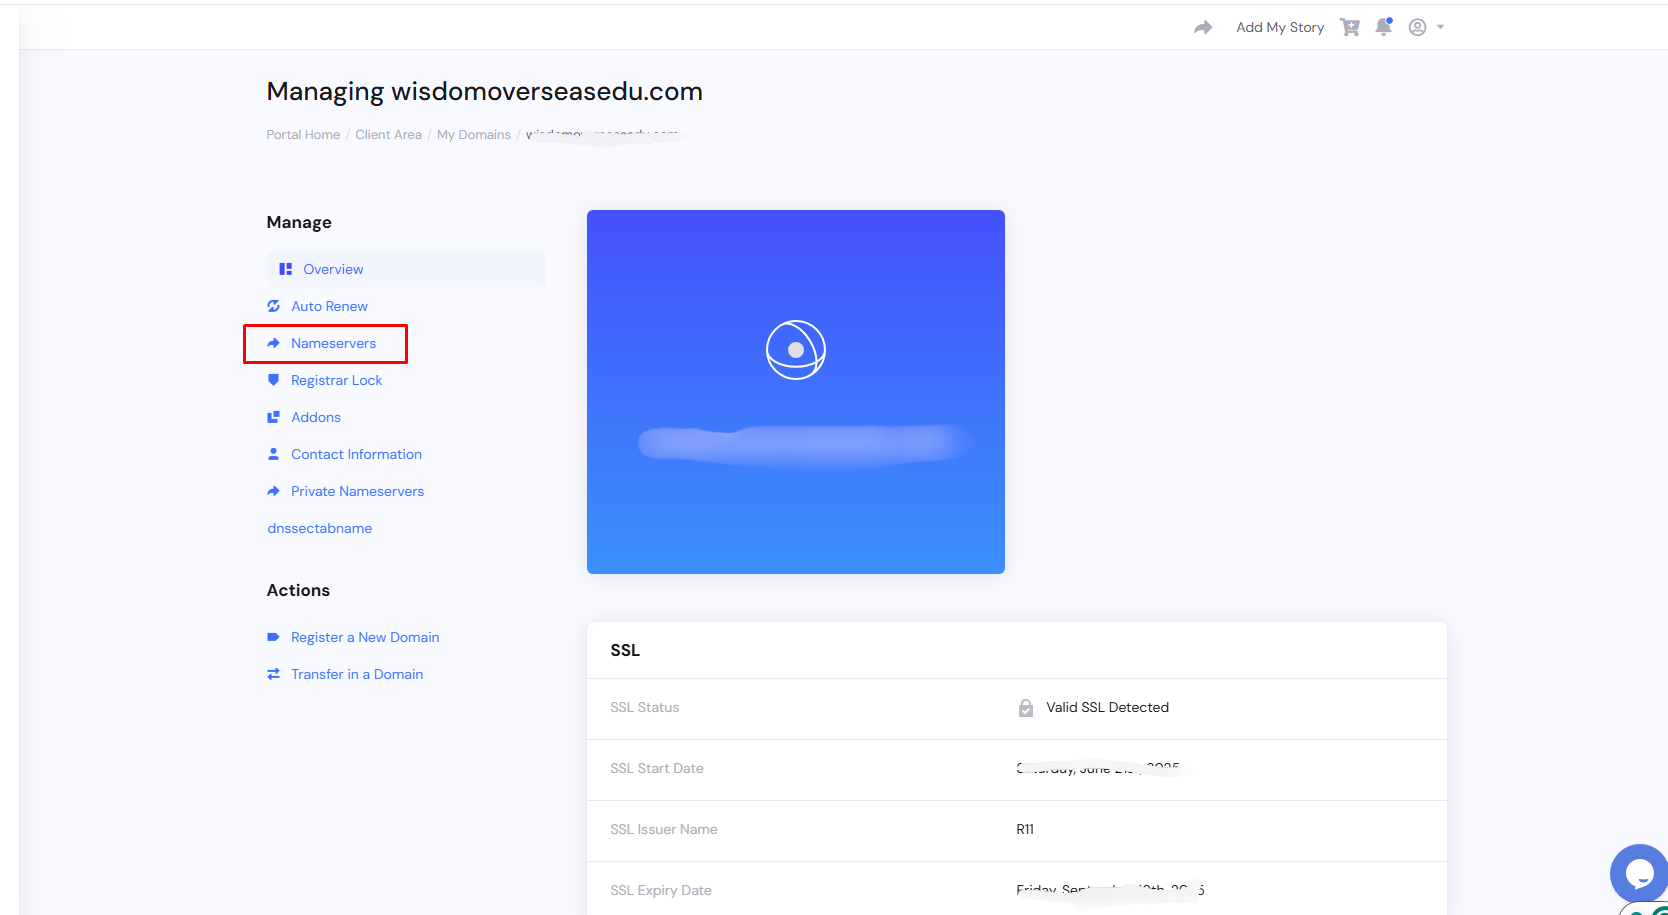The width and height of the screenshot is (1668, 915).
Task: Open Contact Information section
Action: (x=356, y=454)
